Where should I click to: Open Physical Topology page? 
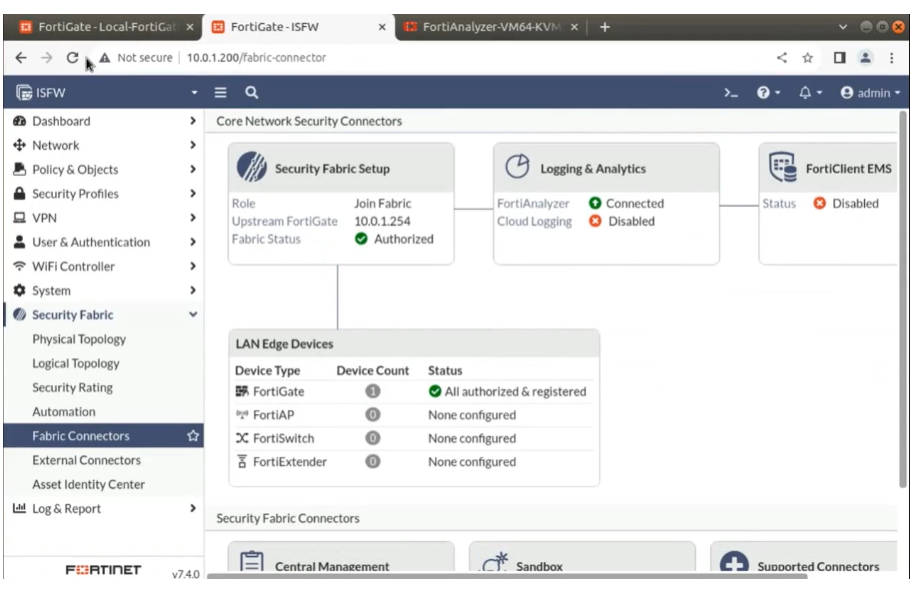[79, 339]
